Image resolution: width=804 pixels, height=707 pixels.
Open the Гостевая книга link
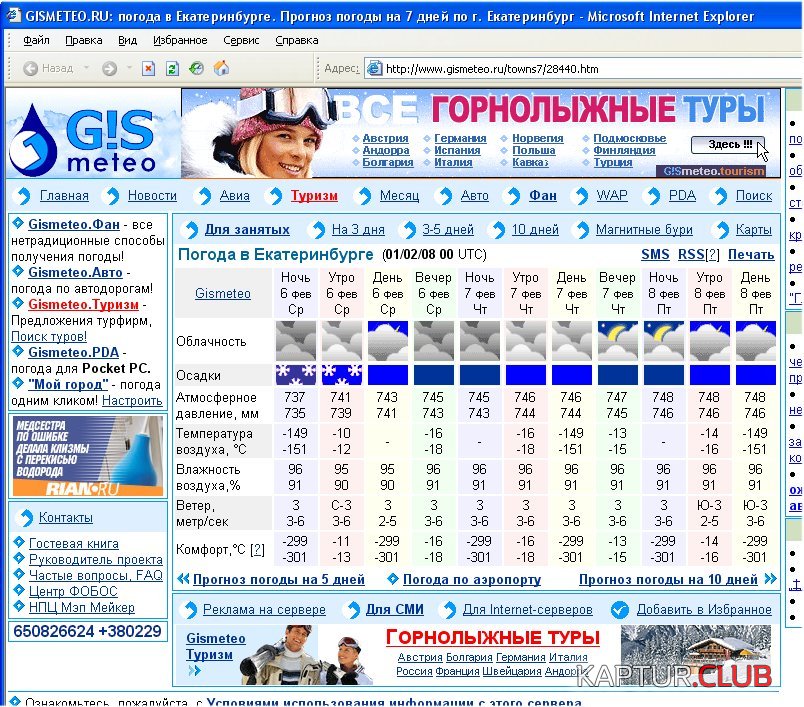pyautogui.click(x=74, y=543)
